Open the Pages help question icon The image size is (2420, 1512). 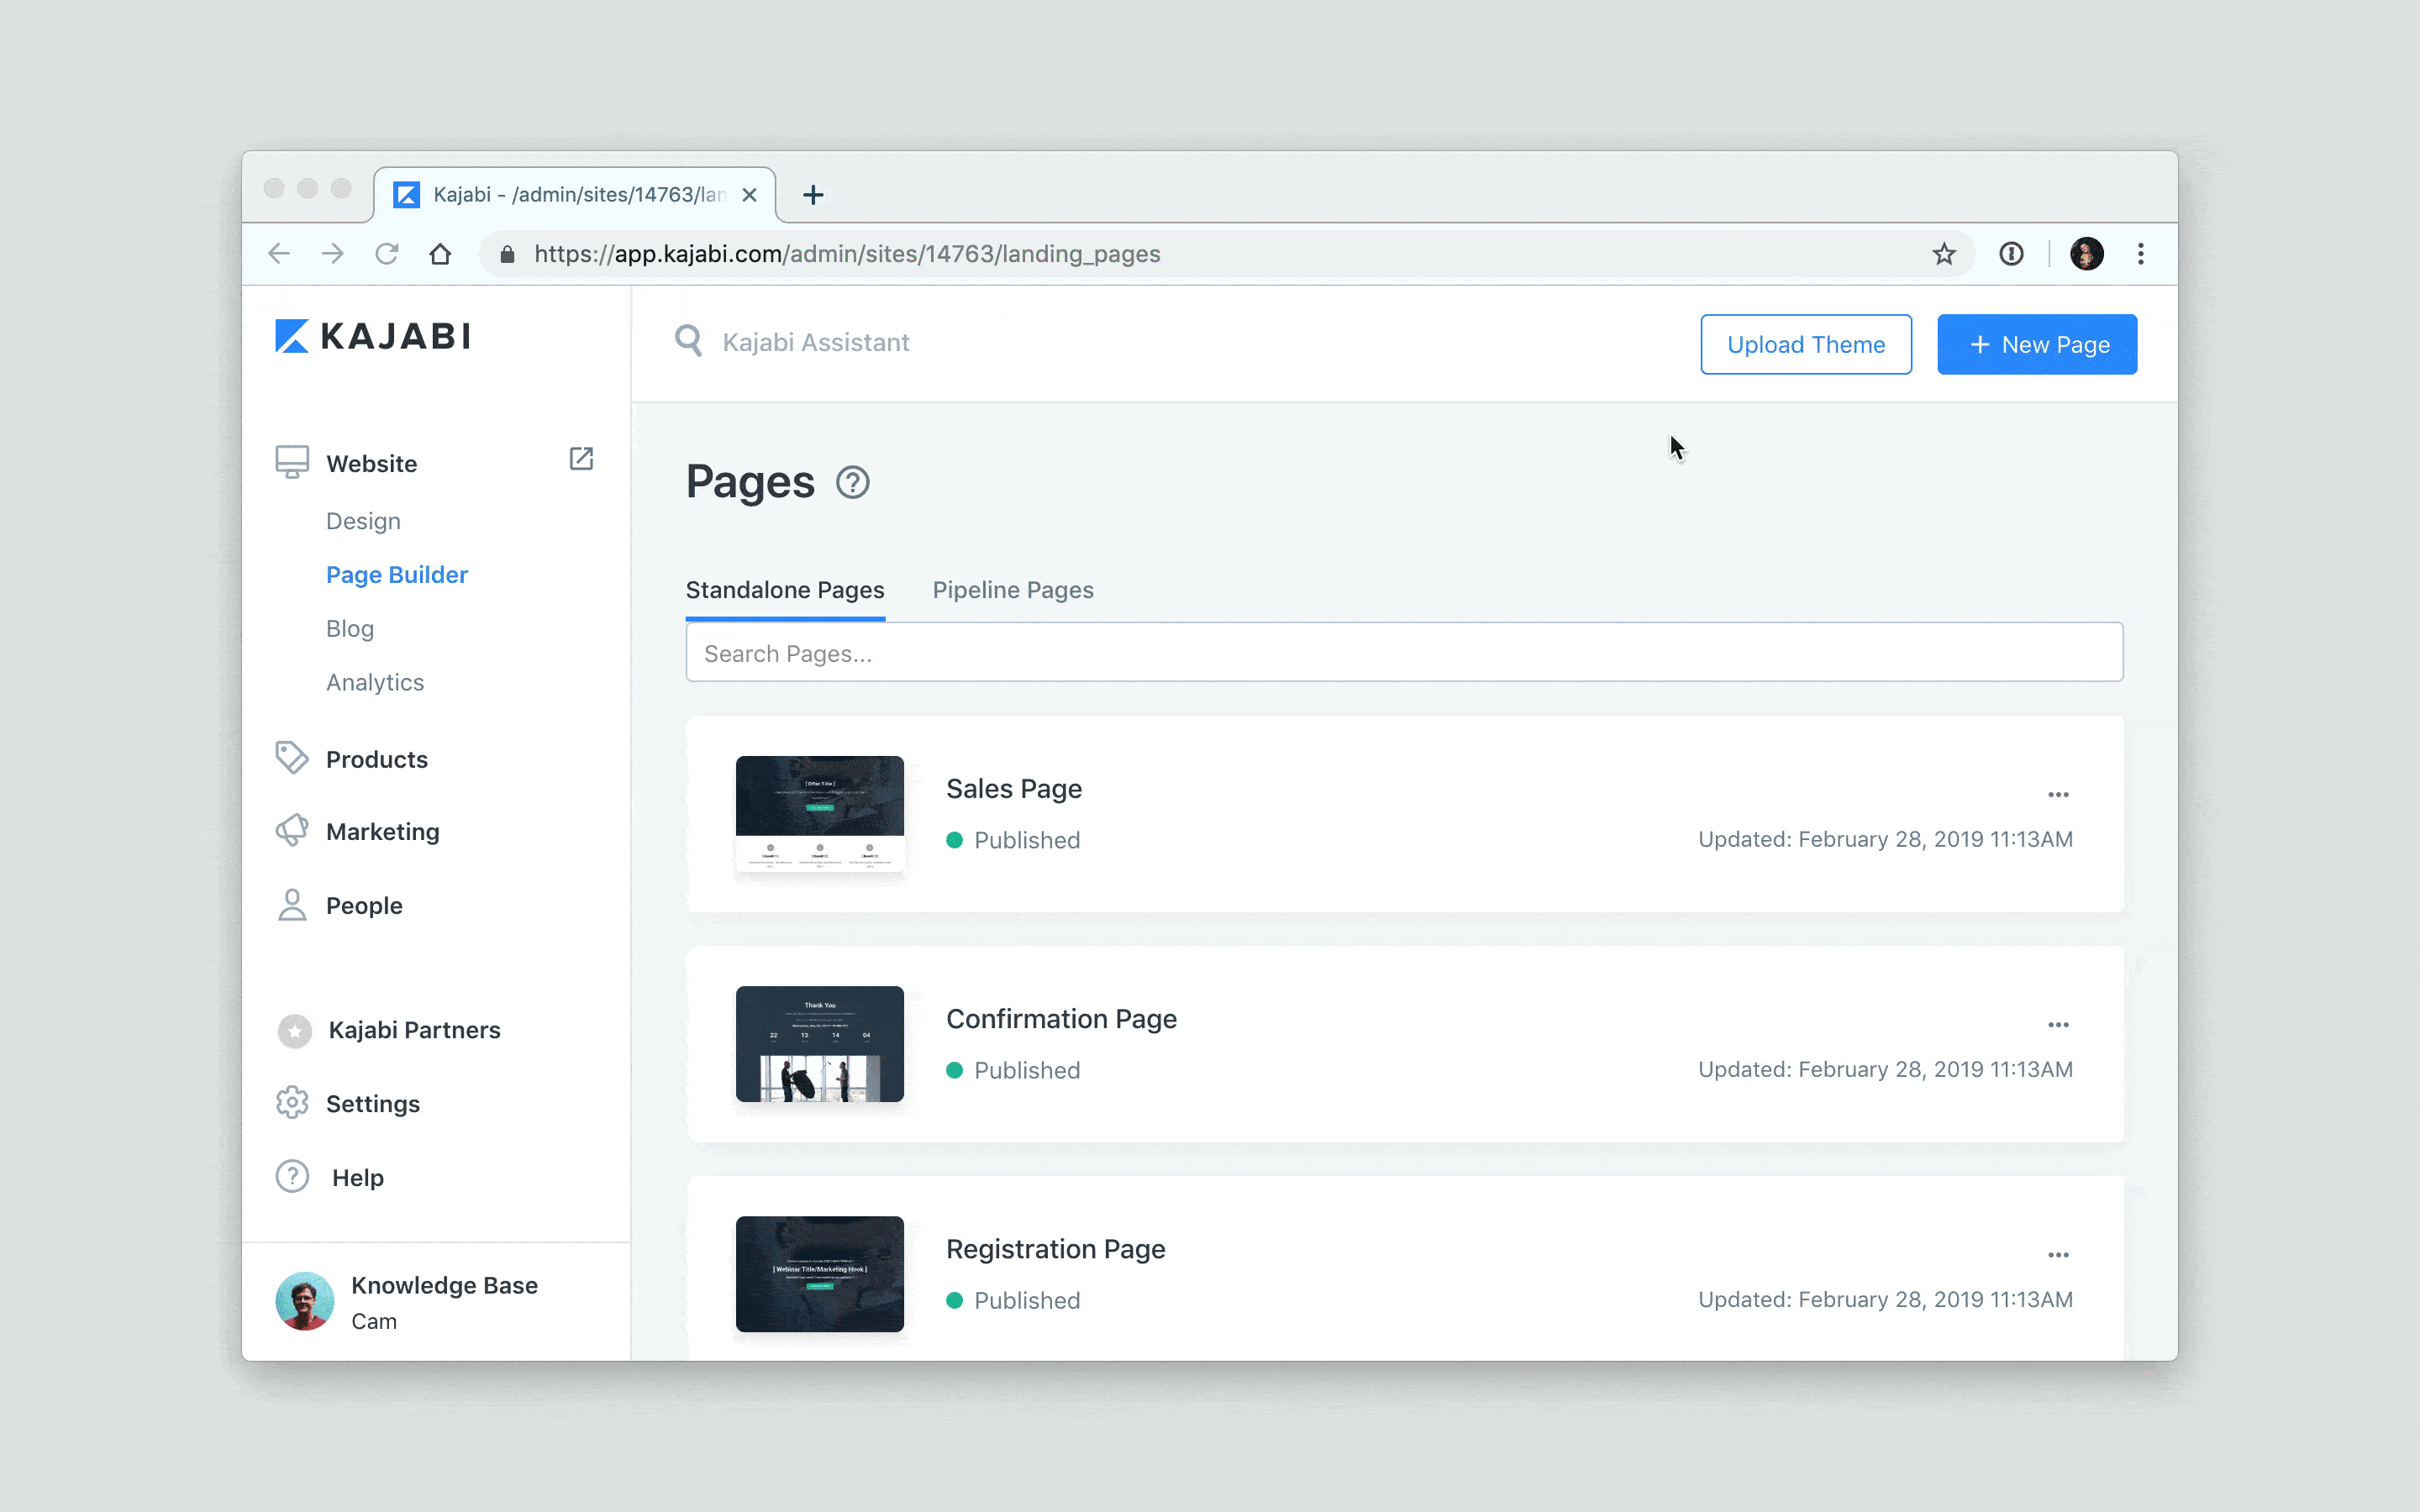(852, 483)
